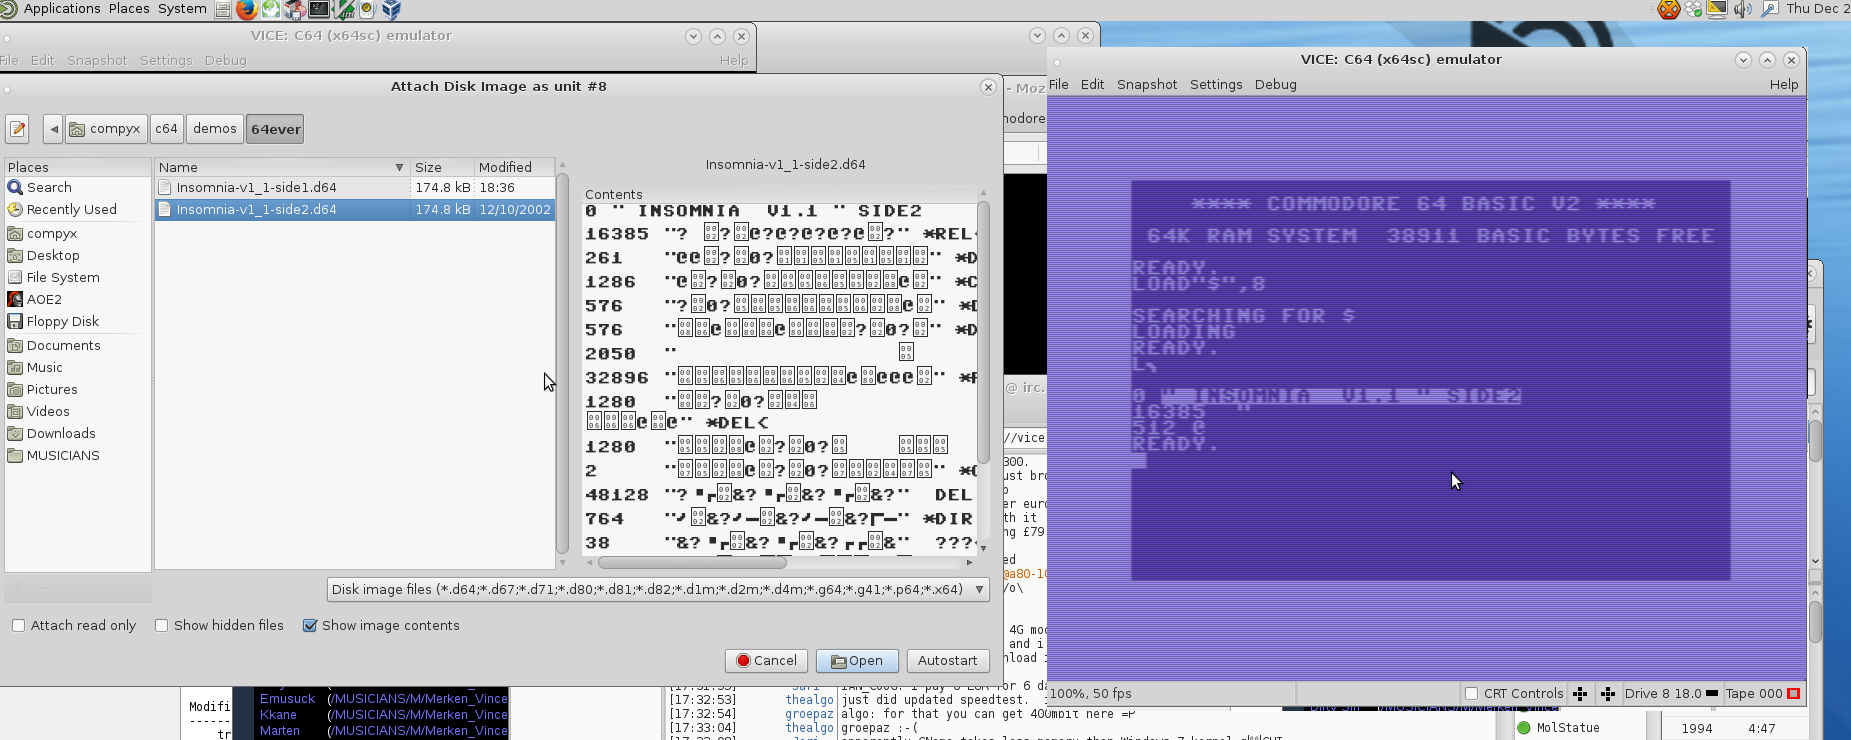Click the Open button
1851x740 pixels.
click(x=857, y=661)
